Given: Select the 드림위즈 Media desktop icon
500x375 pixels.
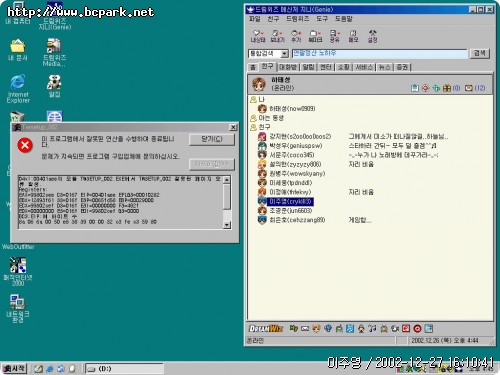Looking at the screenshot, I should [x=54, y=52].
